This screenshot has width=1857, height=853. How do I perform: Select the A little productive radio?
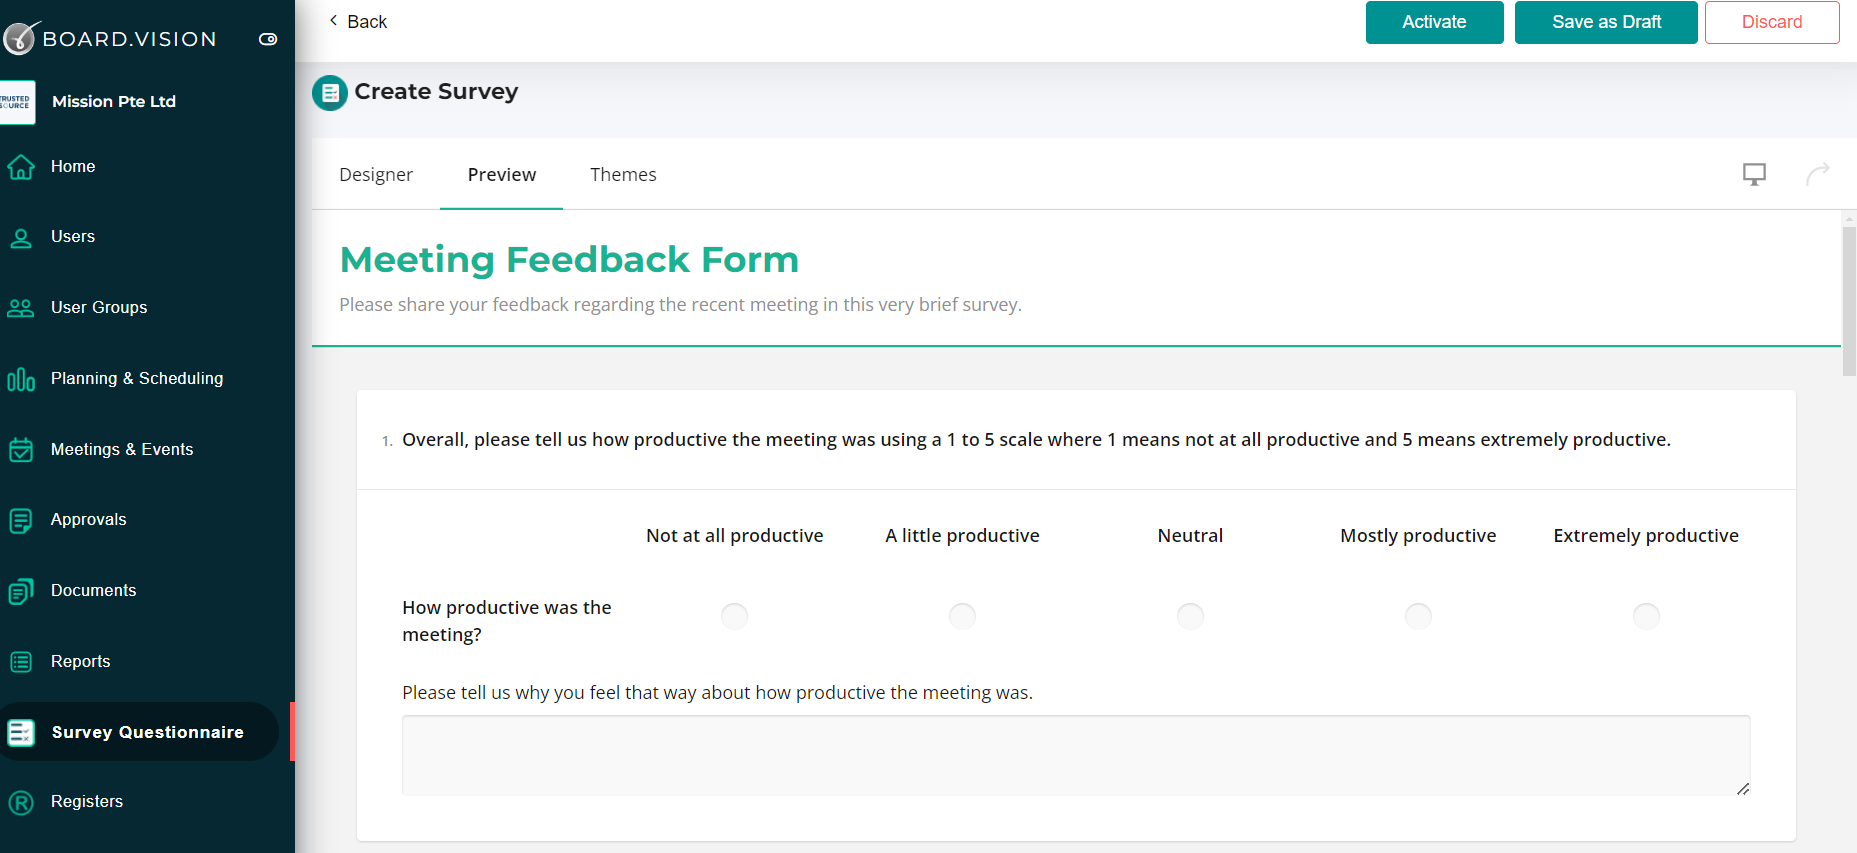tap(962, 616)
